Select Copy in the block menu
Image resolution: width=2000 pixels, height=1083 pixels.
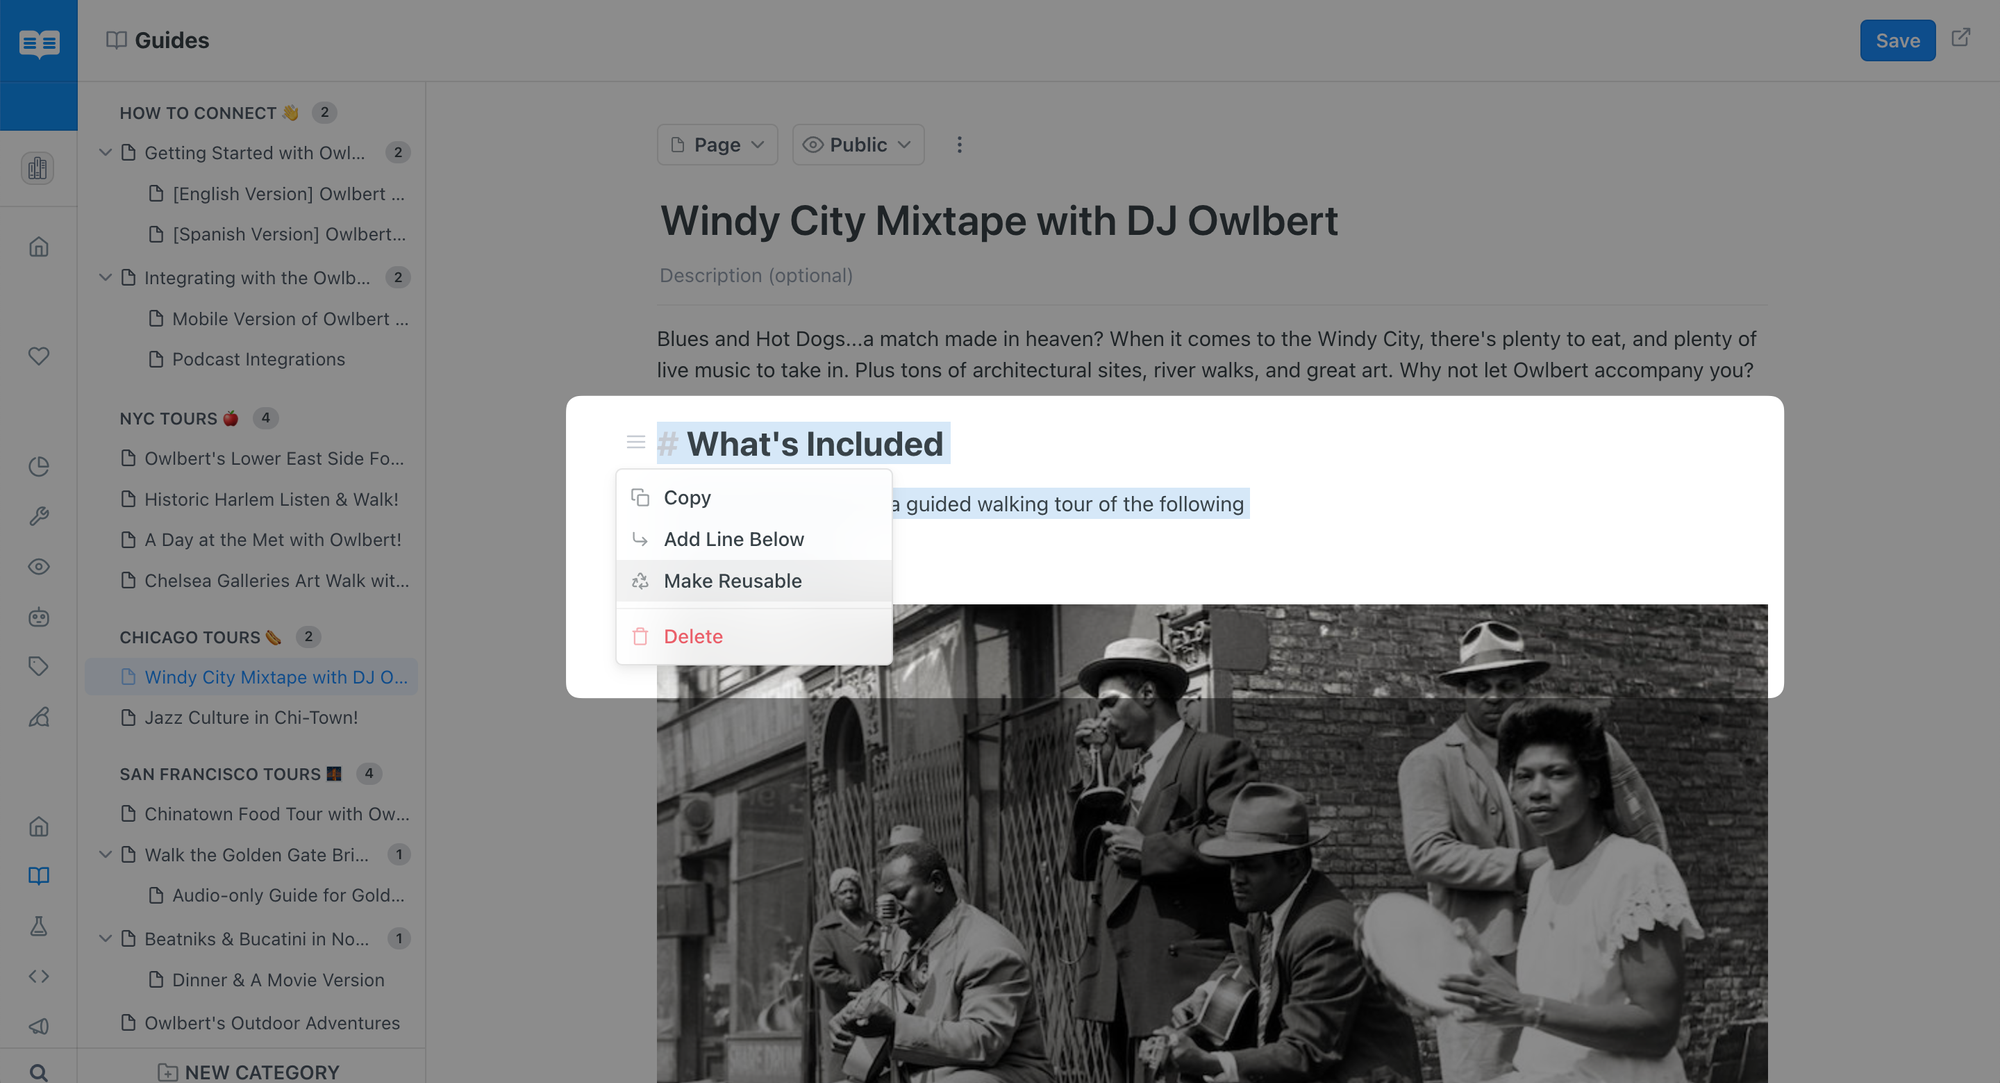coord(687,498)
